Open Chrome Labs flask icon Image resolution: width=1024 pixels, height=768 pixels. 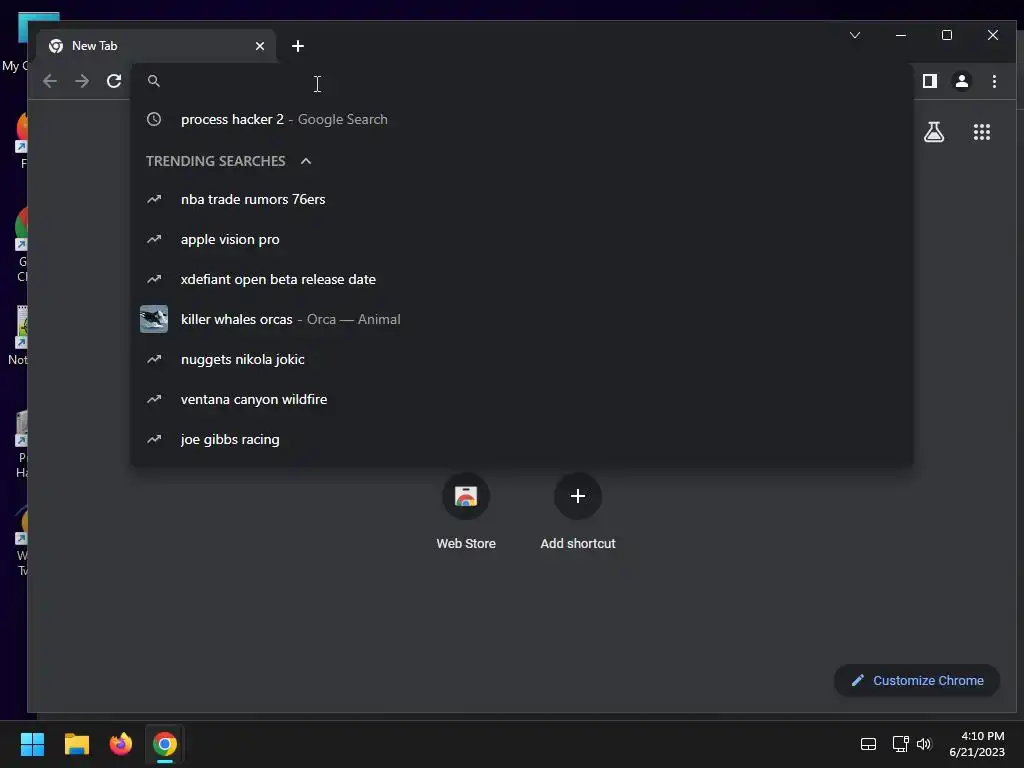[934, 132]
